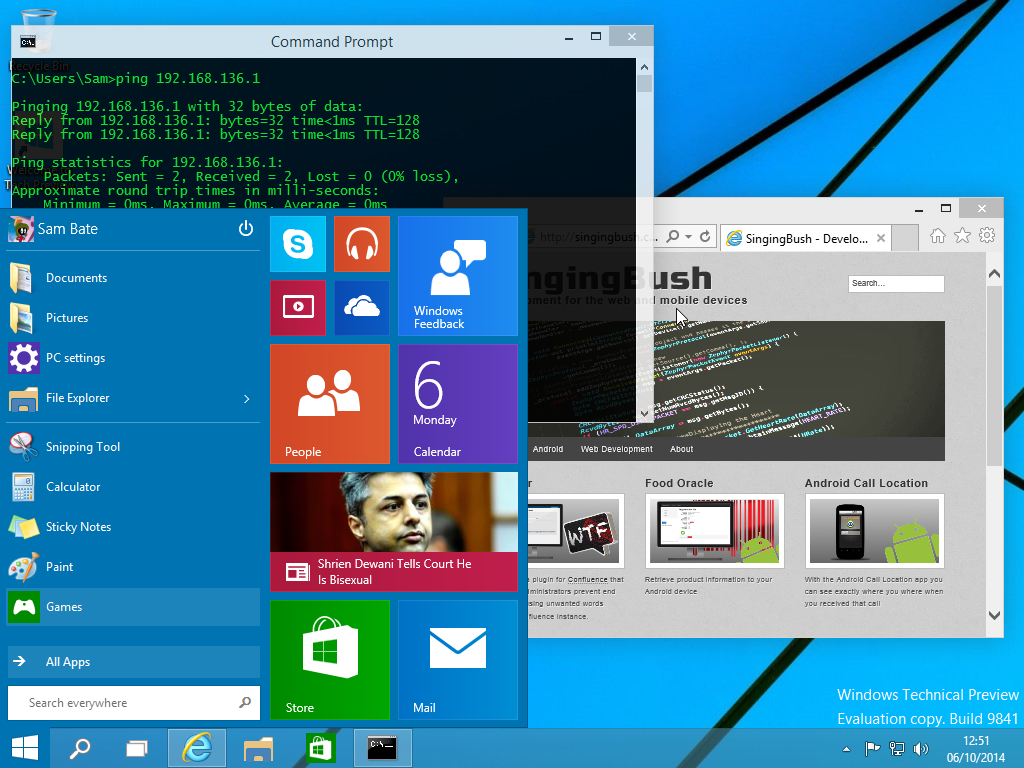Refresh the page in Internet Explorer
Viewport: 1024px width, 768px height.
pyautogui.click(x=705, y=236)
